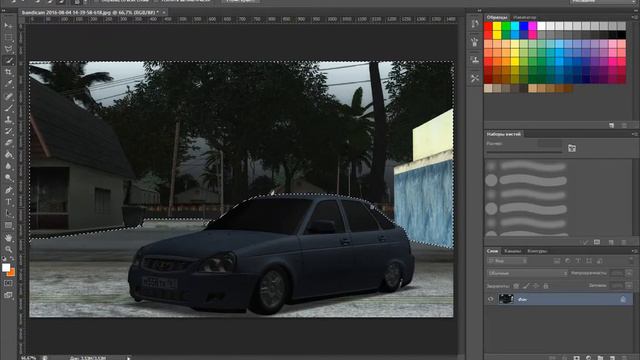Viewport: 640px width, 360px height.
Task: Create a new layer
Action: pyautogui.click(x=612, y=358)
